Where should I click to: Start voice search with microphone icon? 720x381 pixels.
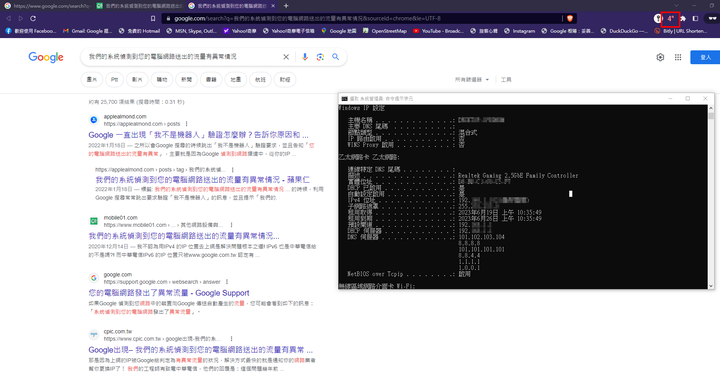tap(305, 57)
